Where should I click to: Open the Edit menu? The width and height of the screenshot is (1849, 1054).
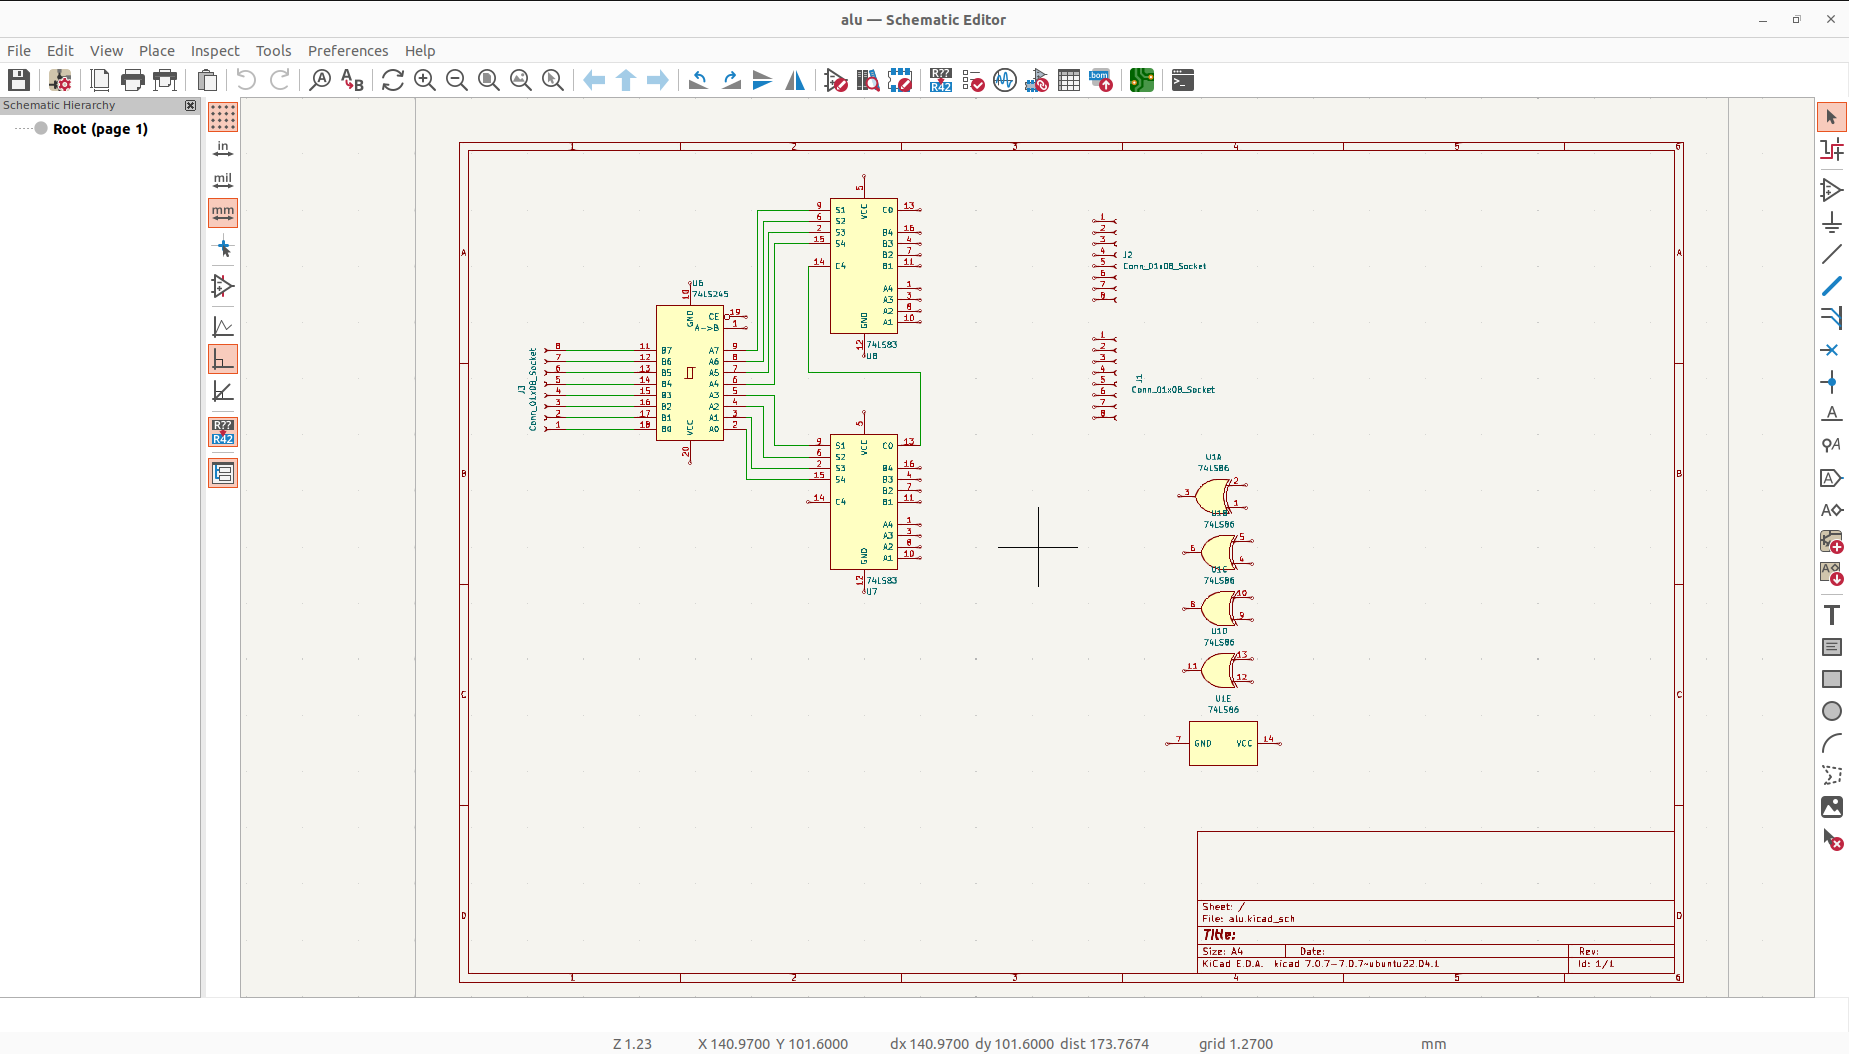click(x=60, y=51)
